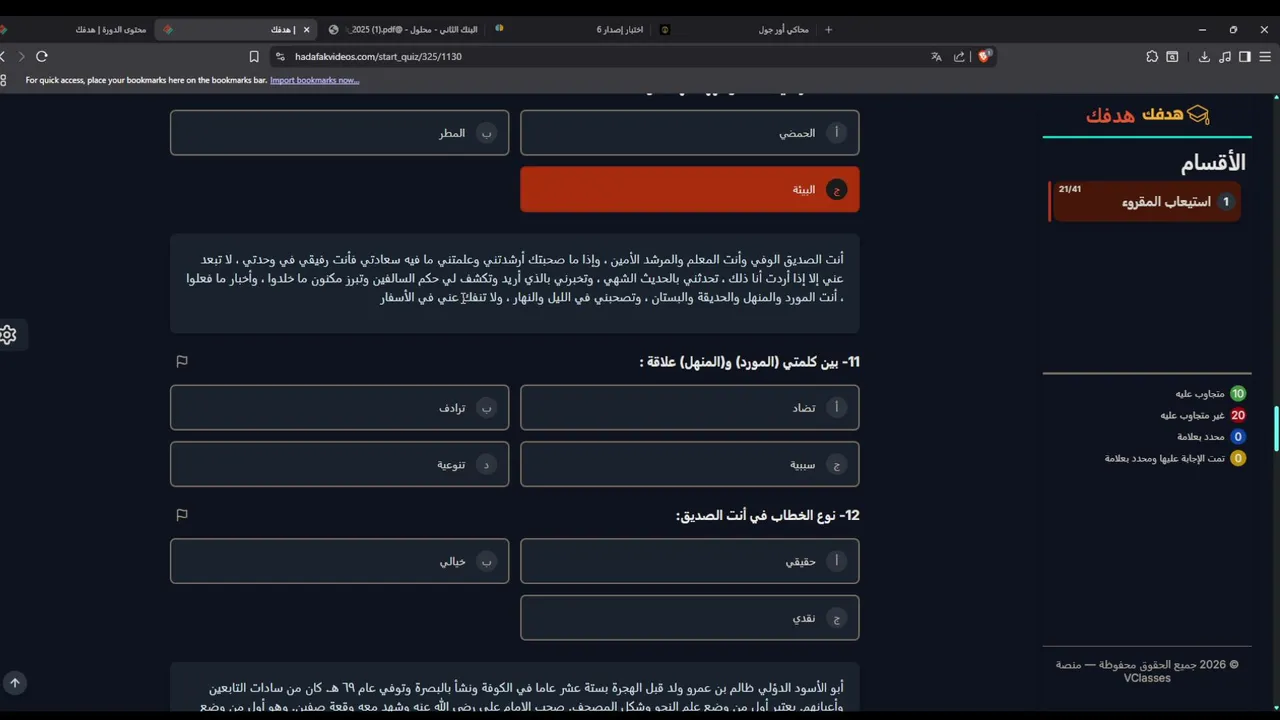Switch to محتوى الدورة | هدفك tab
Viewport: 1280px width, 720px height.
pos(112,29)
